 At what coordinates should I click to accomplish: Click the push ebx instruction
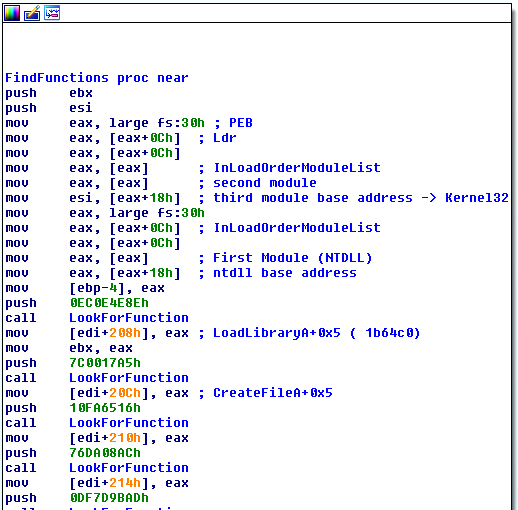[49, 93]
